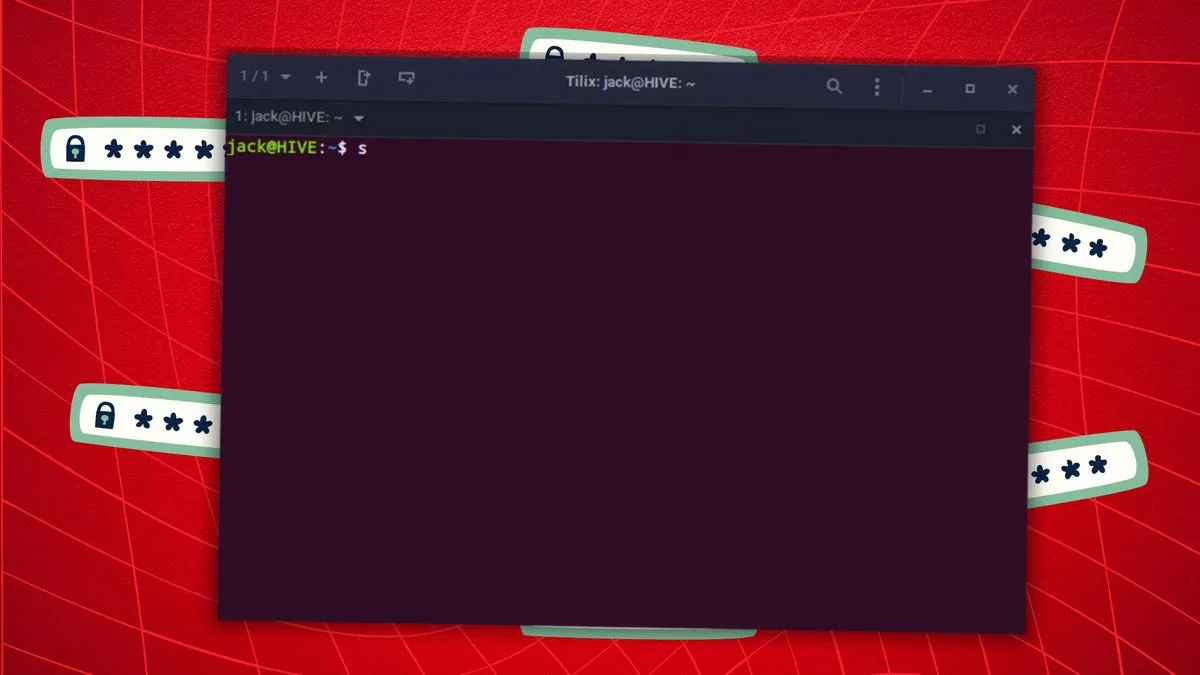Click the typed letter s at the prompt
Image resolution: width=1200 pixels, height=675 pixels.
tap(362, 148)
